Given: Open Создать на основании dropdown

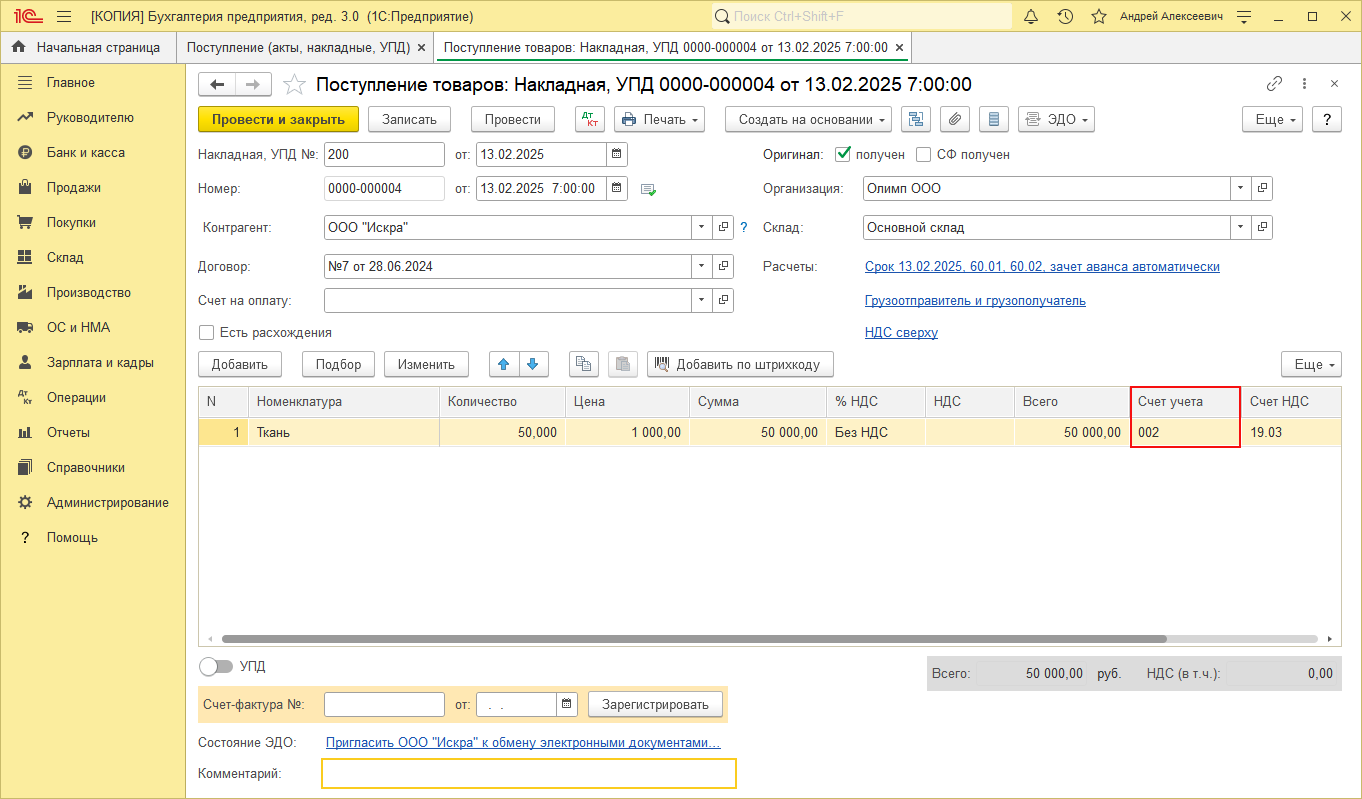Looking at the screenshot, I should click(x=809, y=119).
